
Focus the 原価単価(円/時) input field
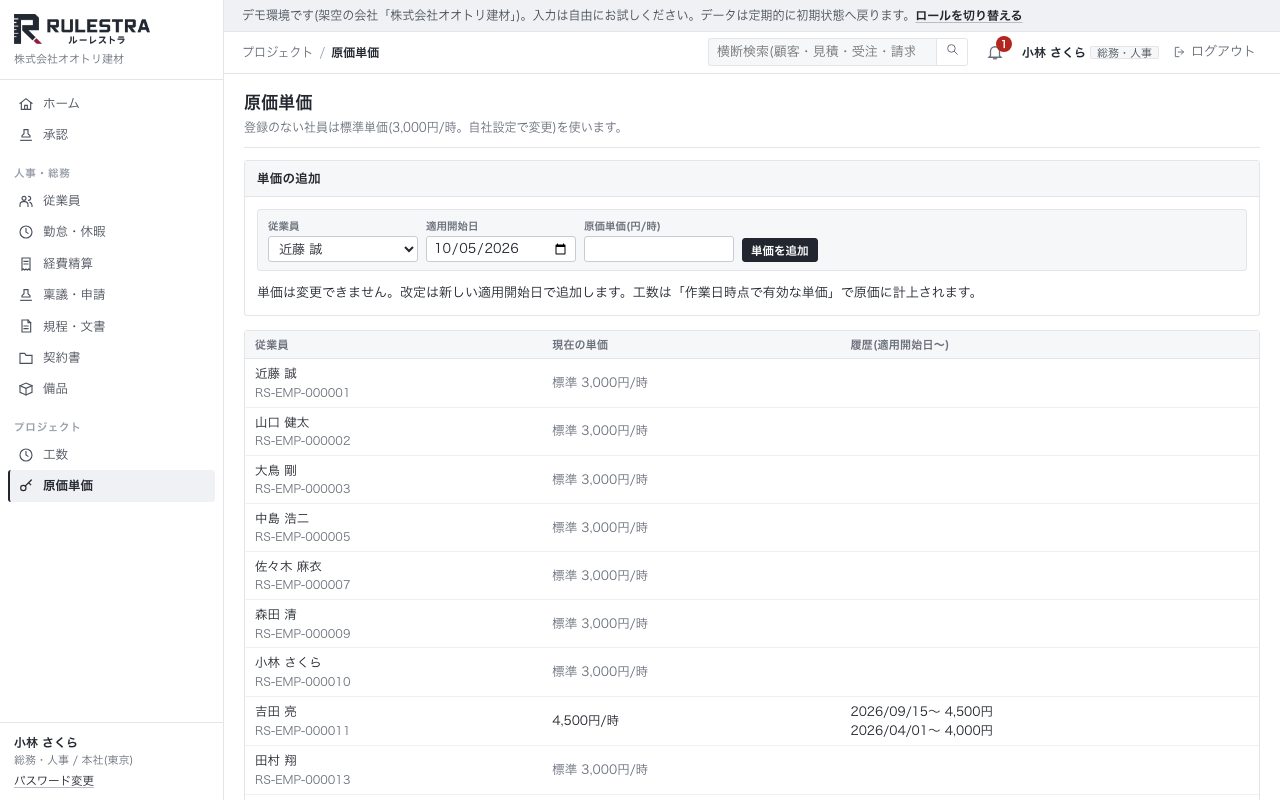click(x=659, y=249)
